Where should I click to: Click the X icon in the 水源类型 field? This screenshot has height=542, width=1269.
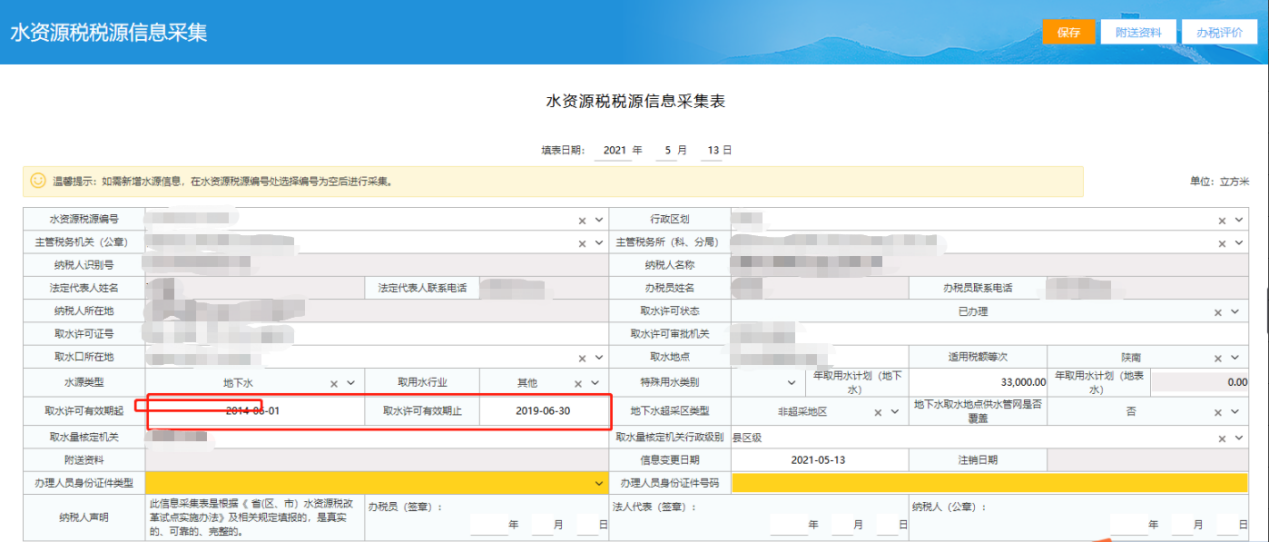coord(335,383)
